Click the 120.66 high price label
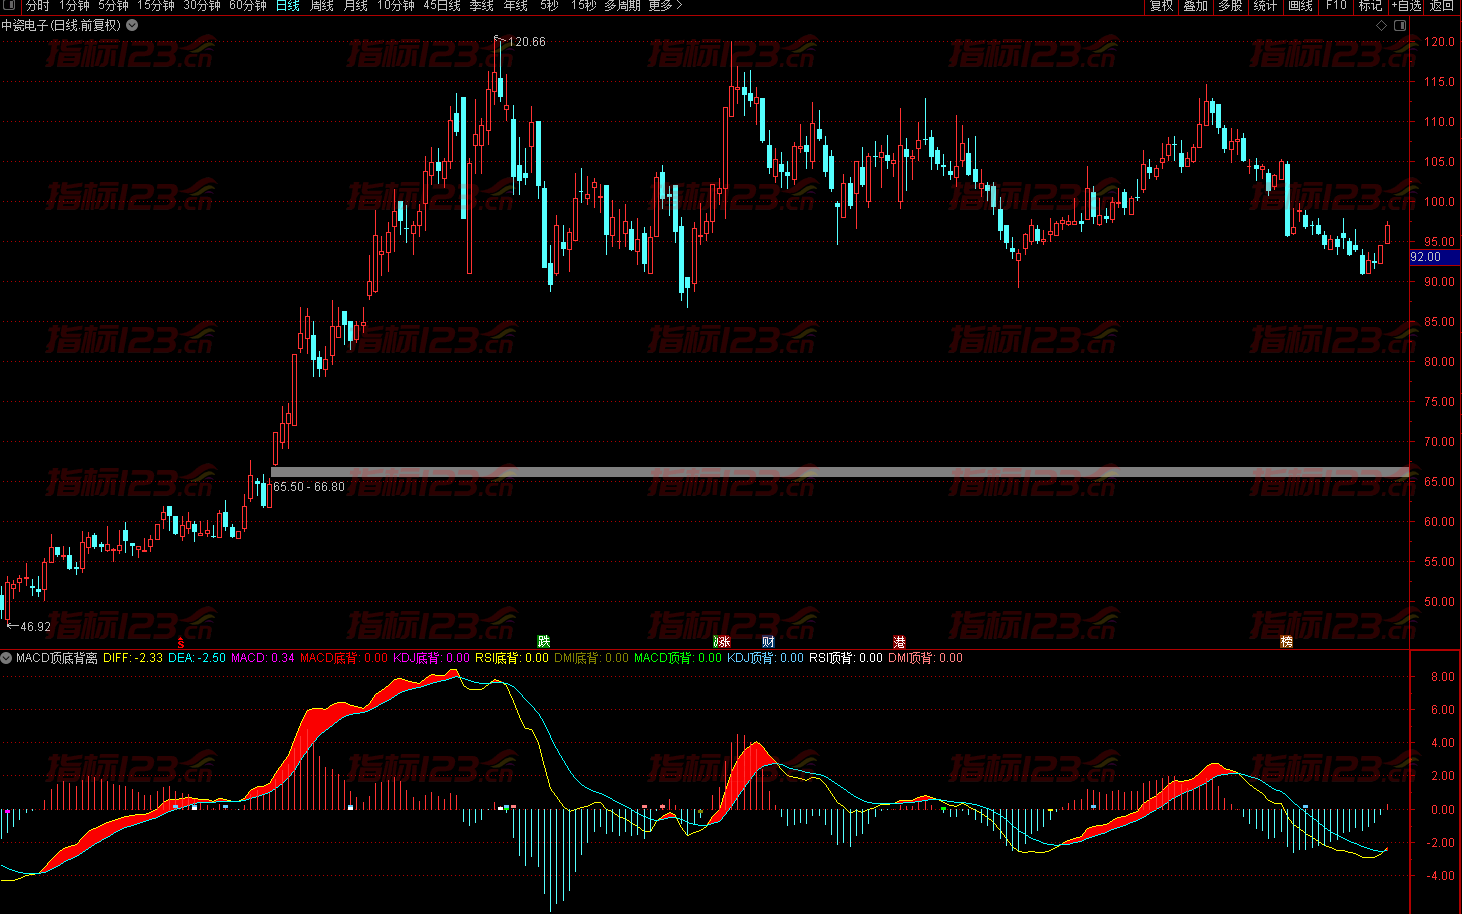Viewport: 1462px width, 914px height. (x=527, y=42)
